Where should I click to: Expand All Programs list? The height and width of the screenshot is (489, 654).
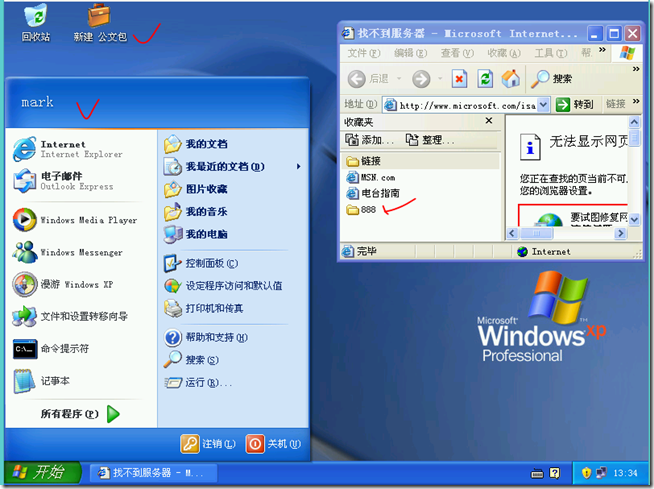(x=80, y=413)
